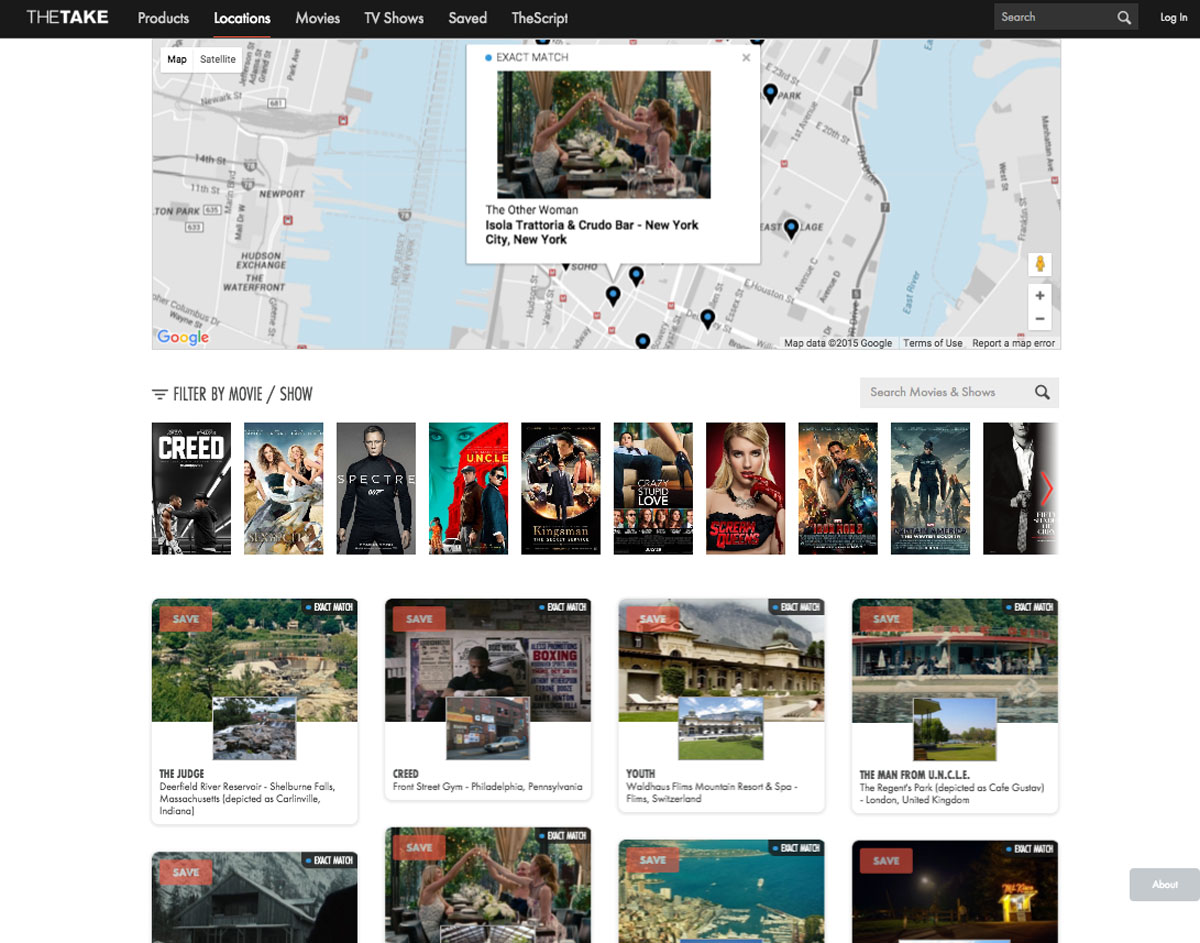
Task: Open the Products menu item
Action: 163,18
